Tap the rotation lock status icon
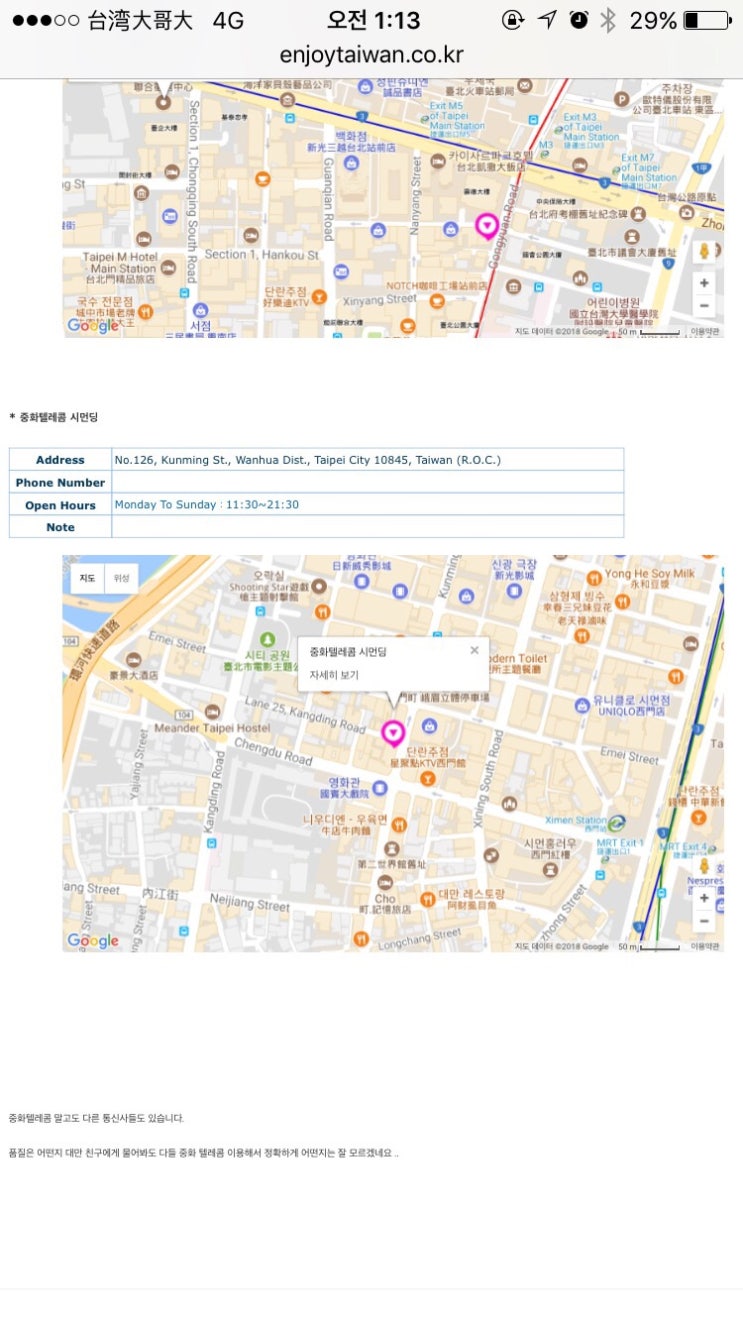Screen dimensions: 743x1322 513,20
